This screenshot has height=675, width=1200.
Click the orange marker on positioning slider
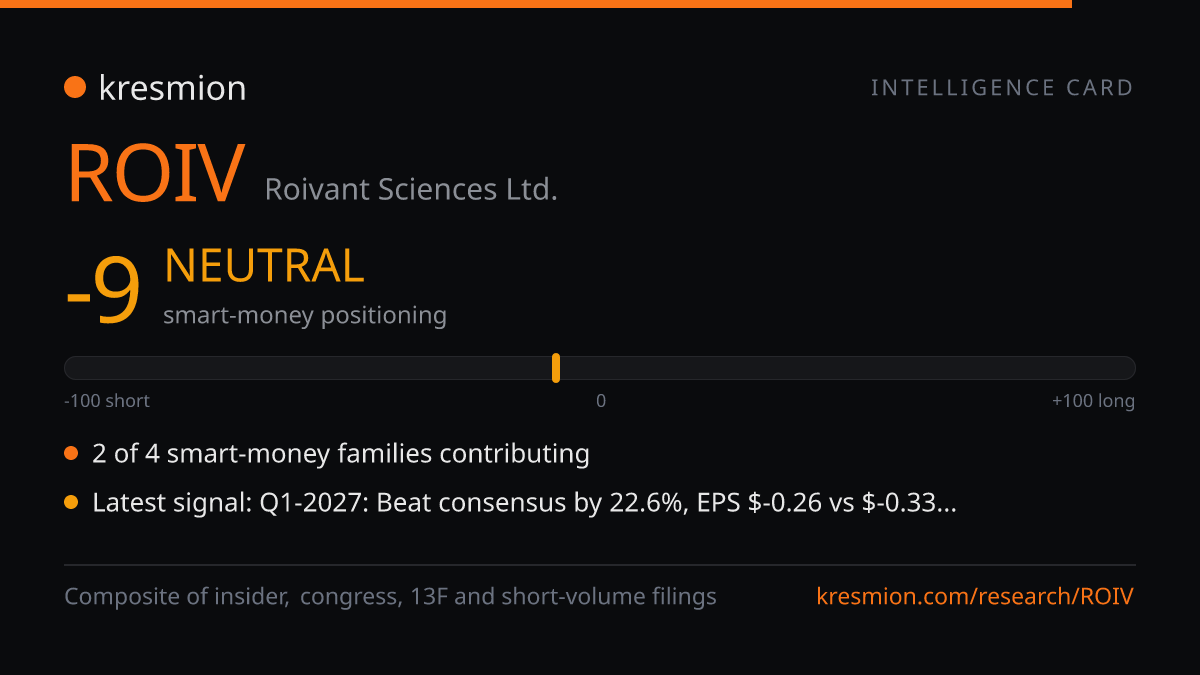tap(556, 368)
